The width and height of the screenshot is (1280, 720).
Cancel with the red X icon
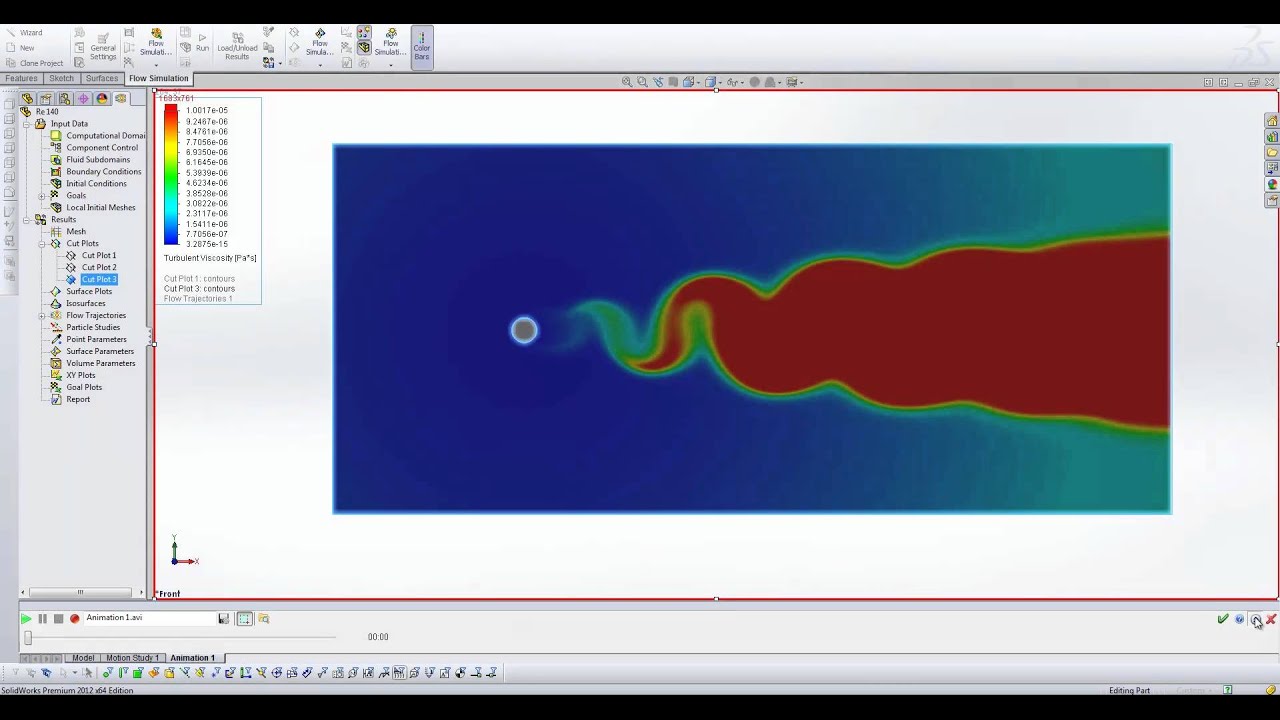point(1271,619)
